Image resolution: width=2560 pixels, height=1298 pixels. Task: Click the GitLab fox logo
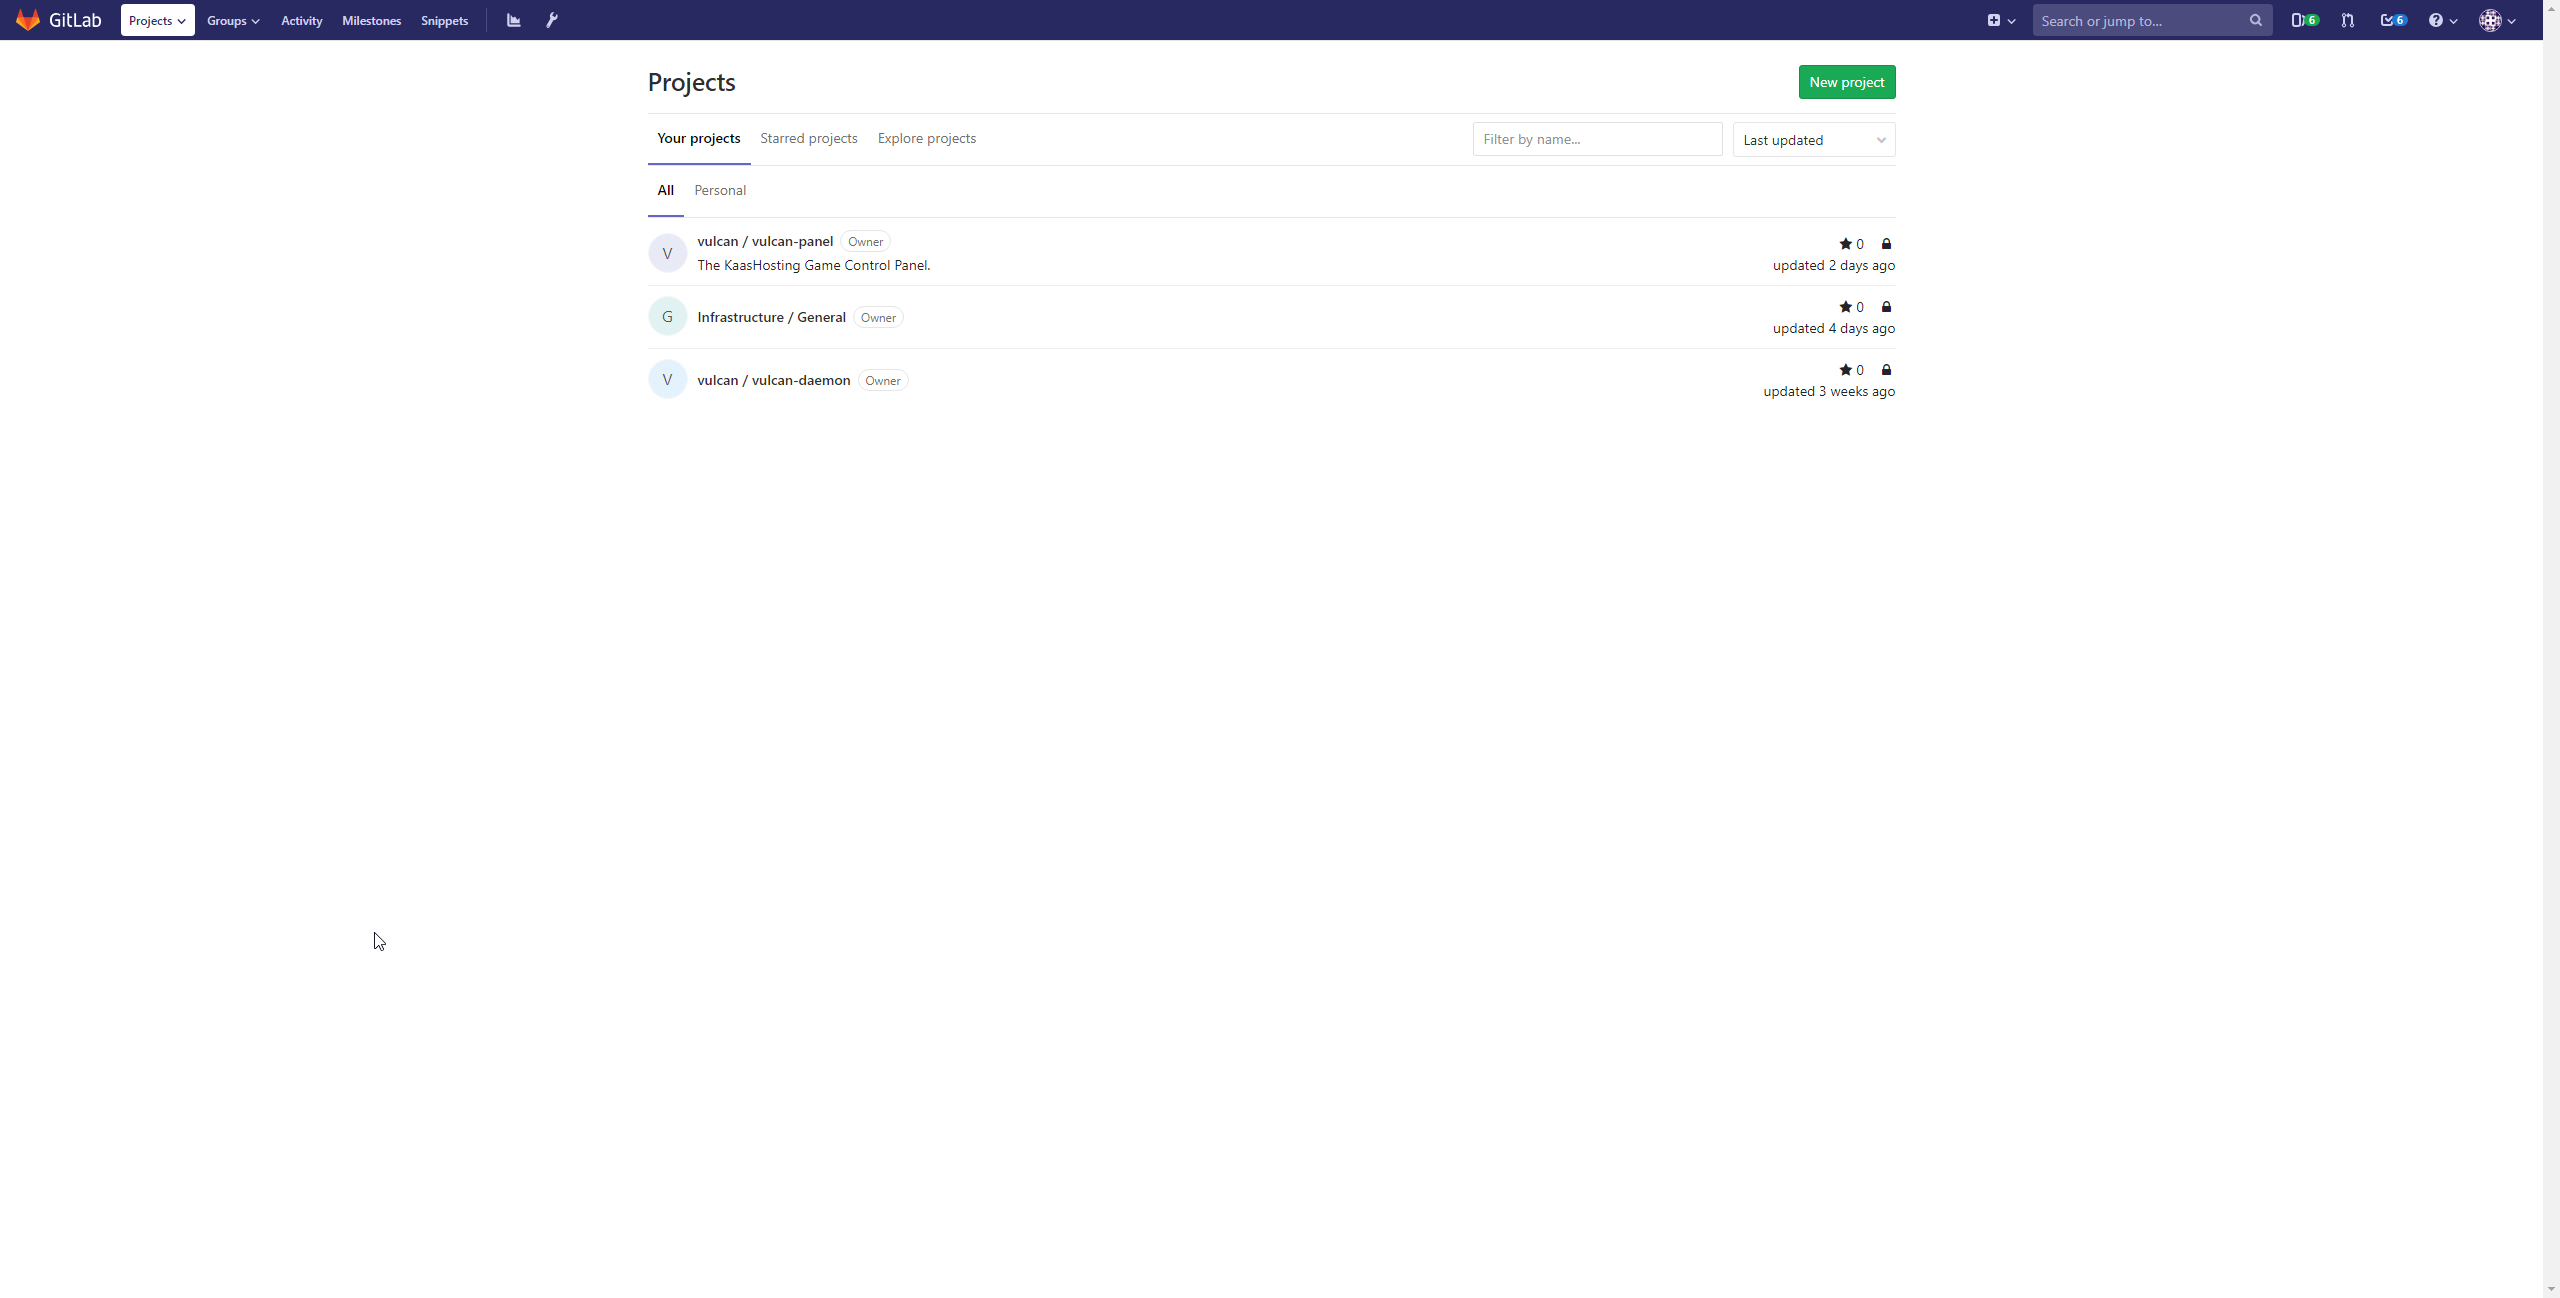pos(28,20)
